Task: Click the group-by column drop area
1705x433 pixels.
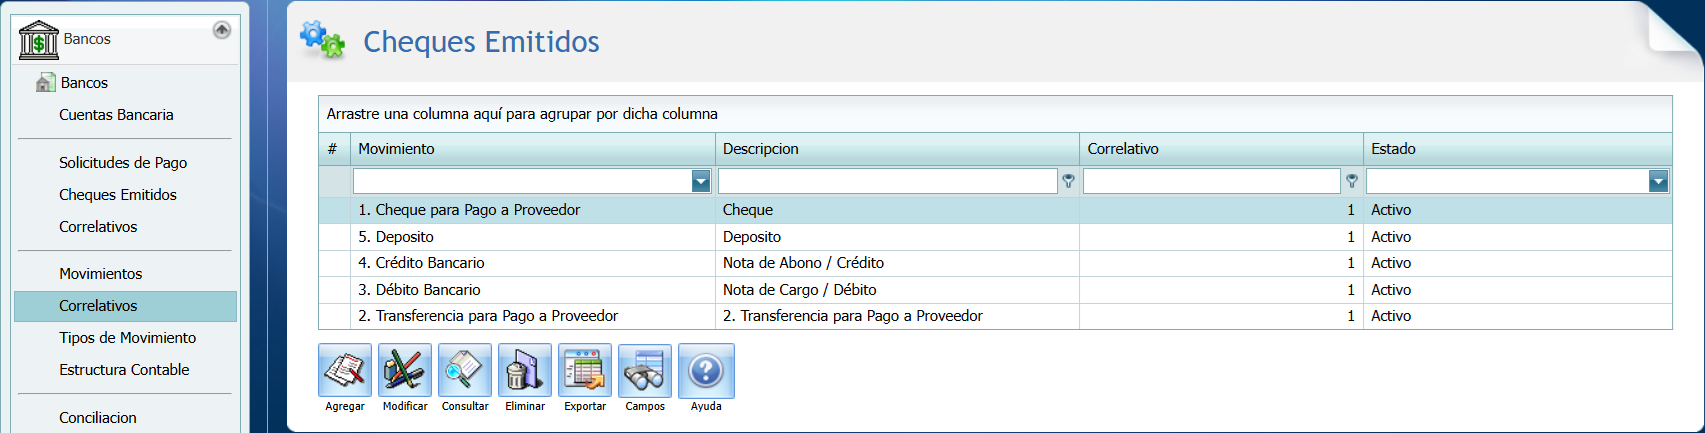Action: (995, 114)
